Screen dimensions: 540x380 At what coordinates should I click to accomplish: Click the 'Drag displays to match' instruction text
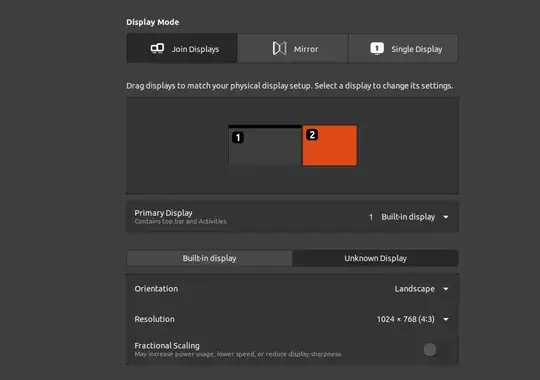point(290,86)
